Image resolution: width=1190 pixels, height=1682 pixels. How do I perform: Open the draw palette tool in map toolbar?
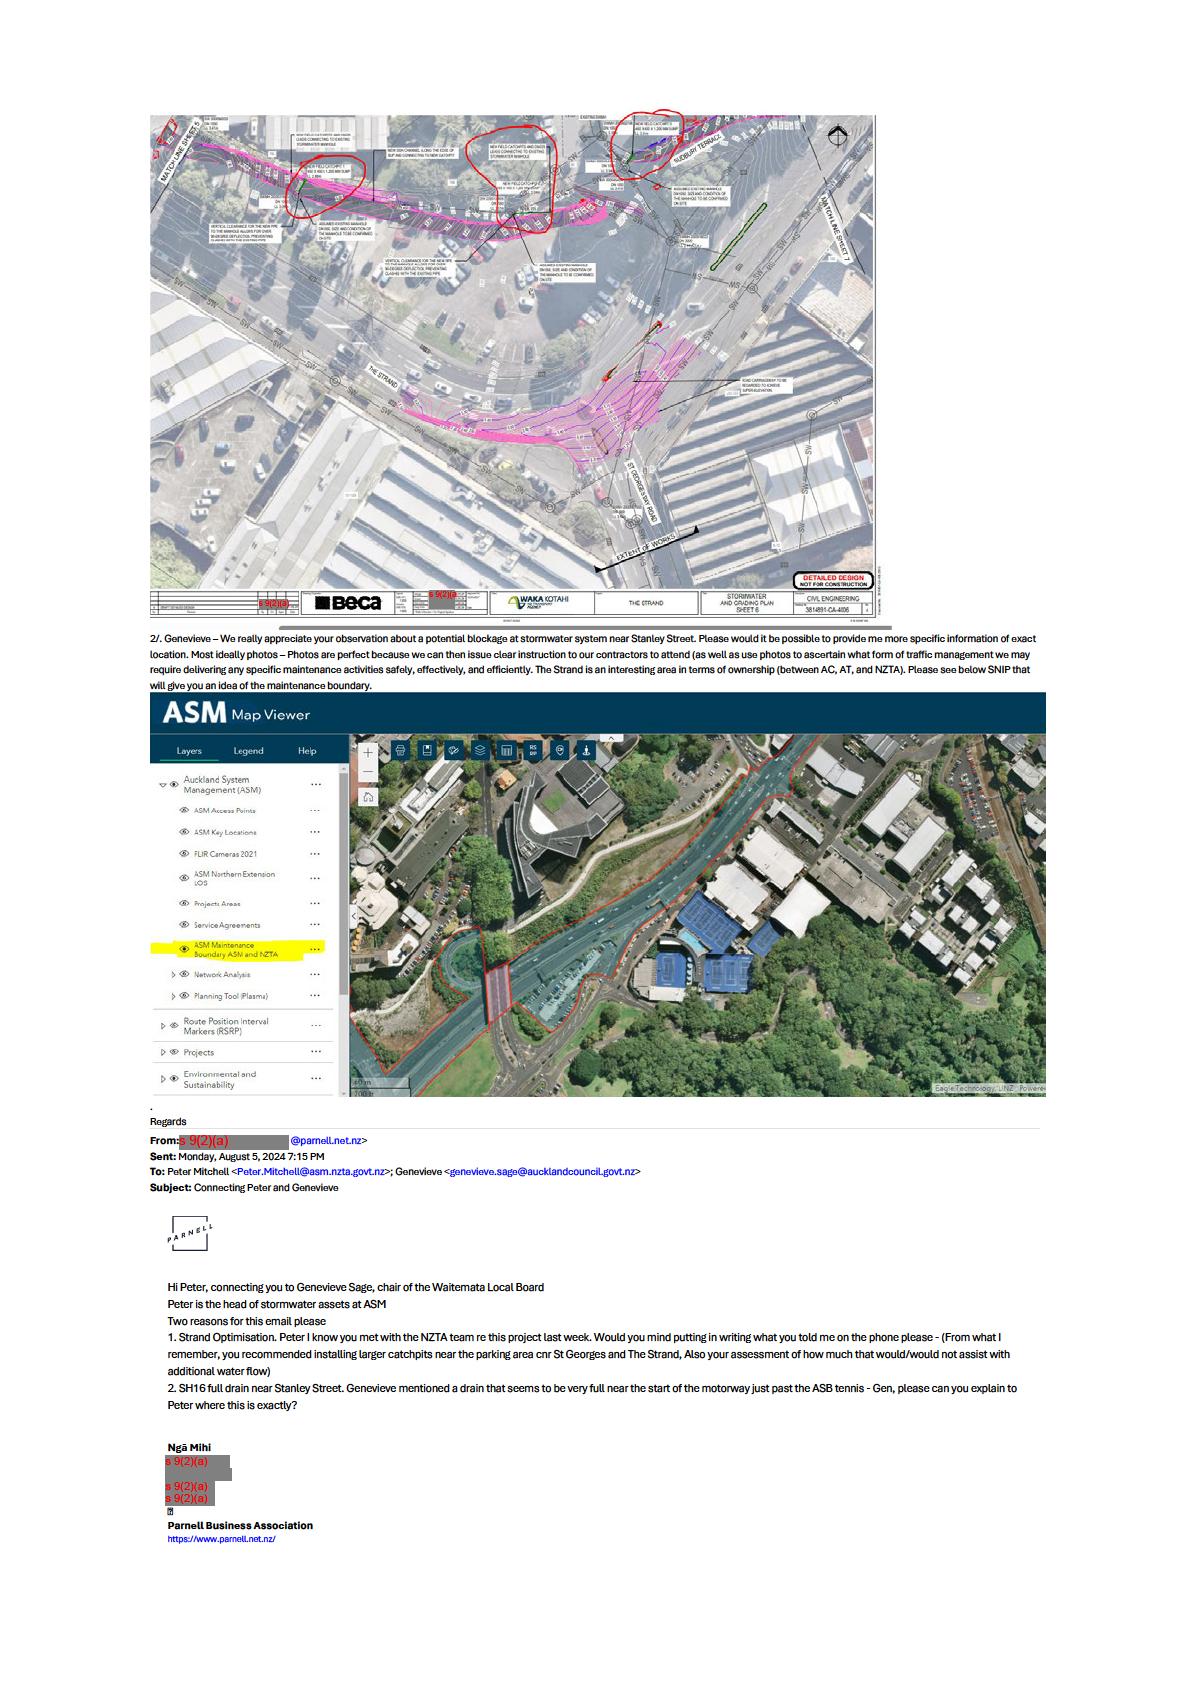pos(453,750)
